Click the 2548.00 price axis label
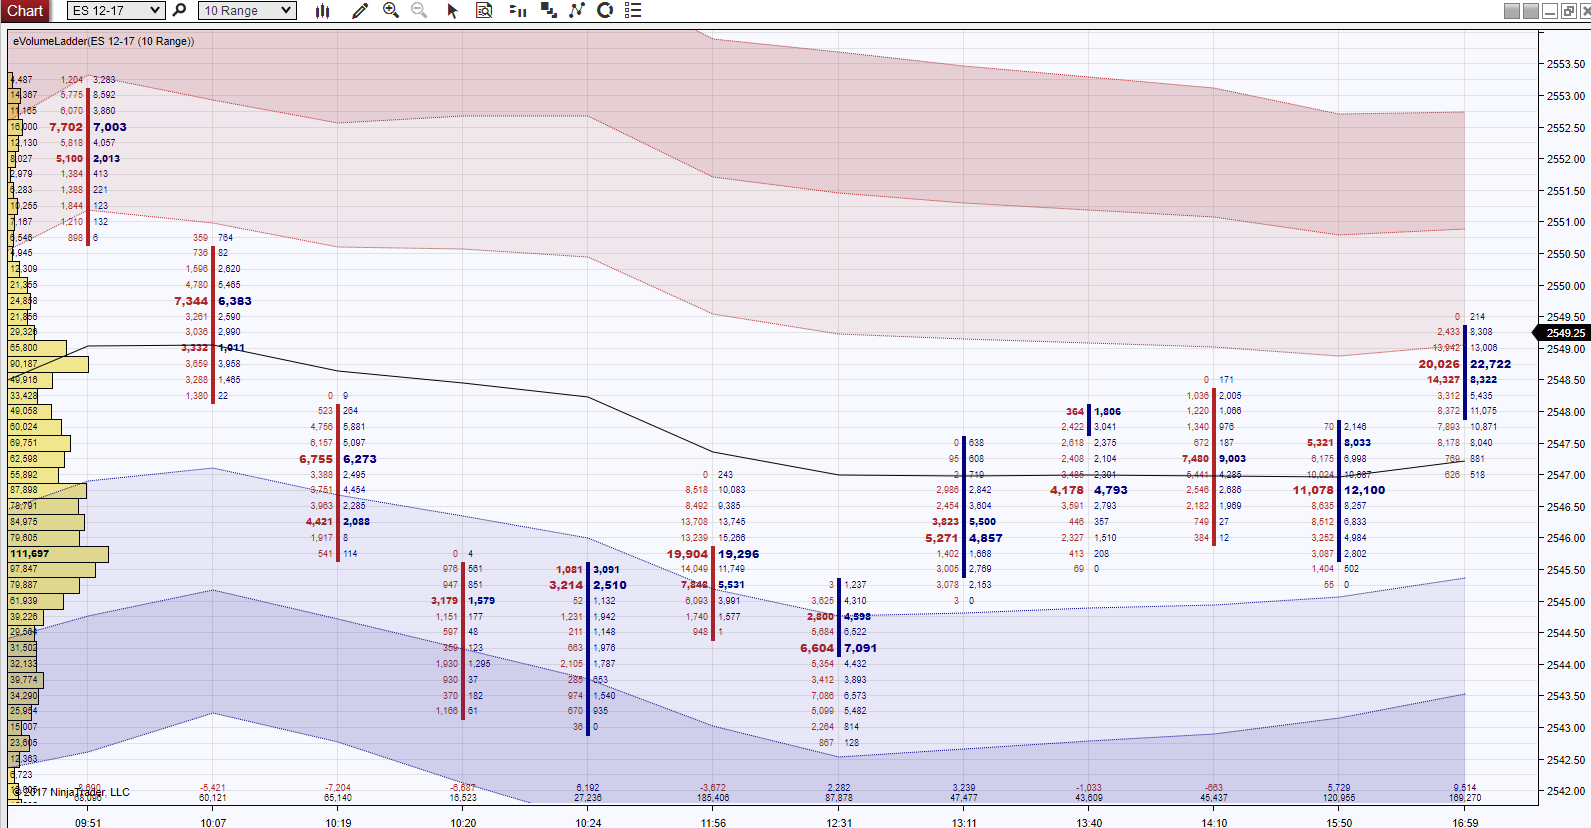Screen dimensions: 1591x828 (x=1566, y=412)
